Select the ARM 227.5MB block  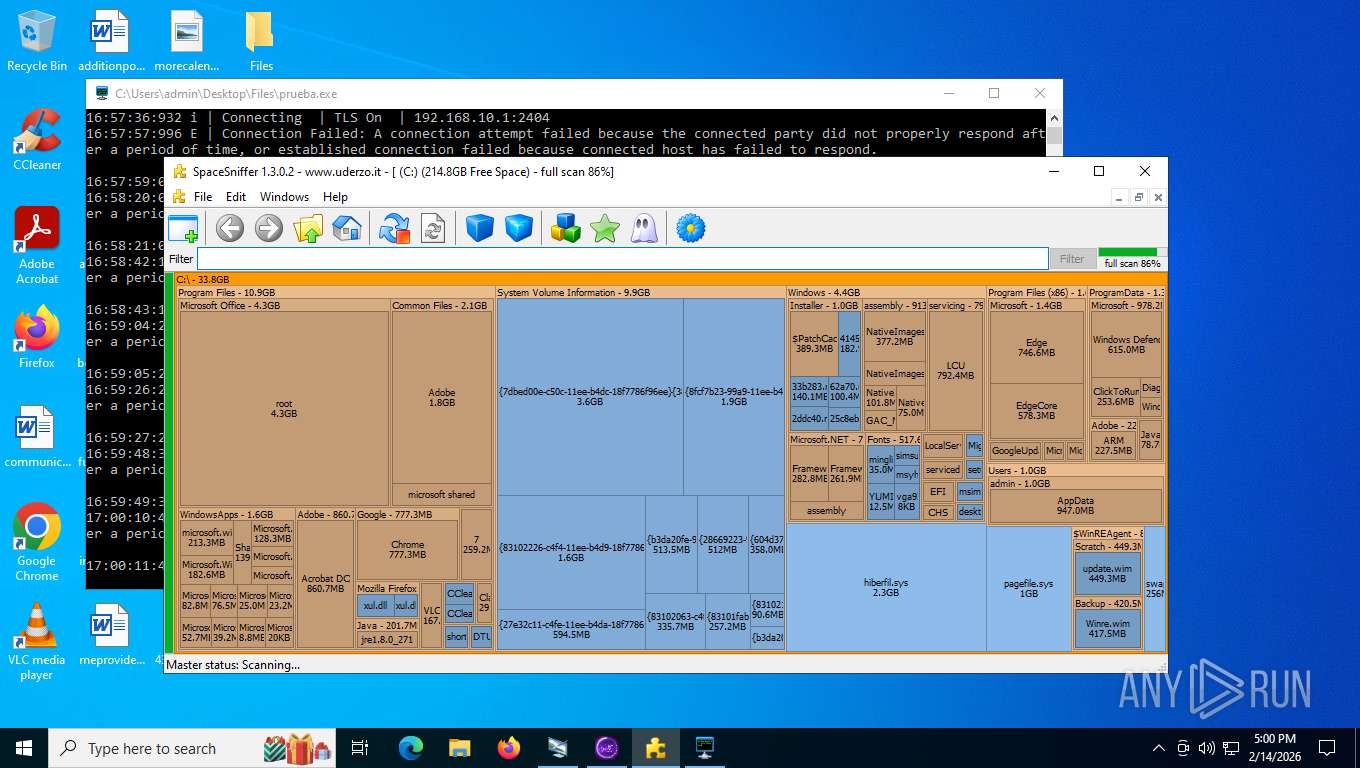[1113, 445]
